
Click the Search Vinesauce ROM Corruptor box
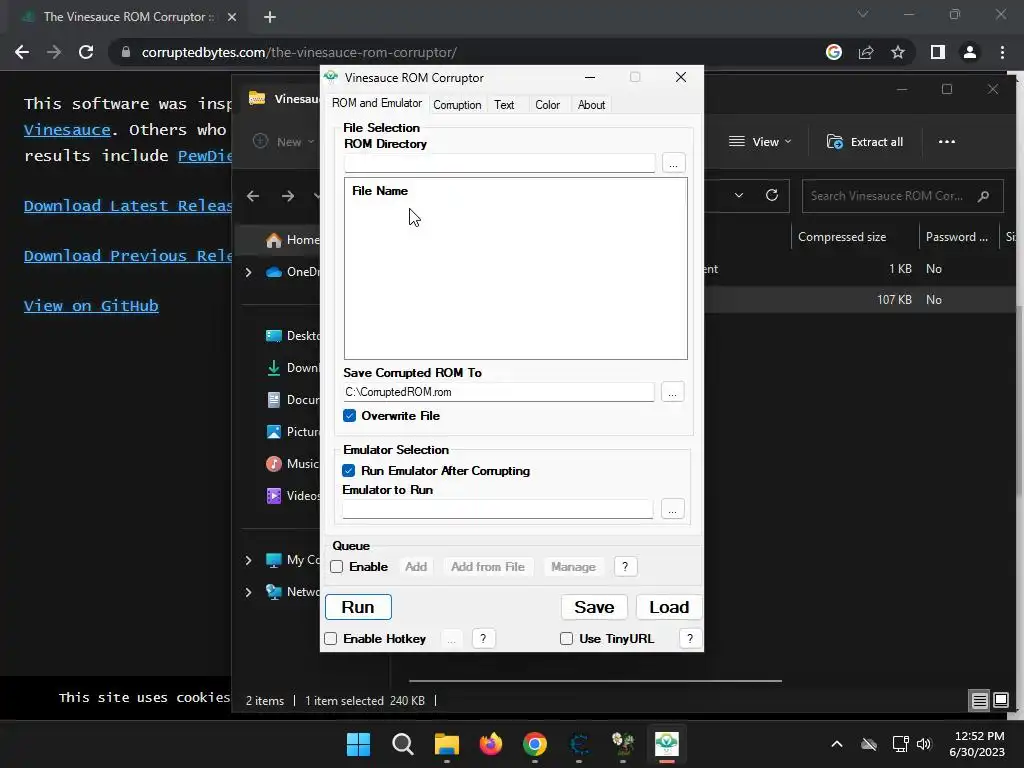(902, 196)
